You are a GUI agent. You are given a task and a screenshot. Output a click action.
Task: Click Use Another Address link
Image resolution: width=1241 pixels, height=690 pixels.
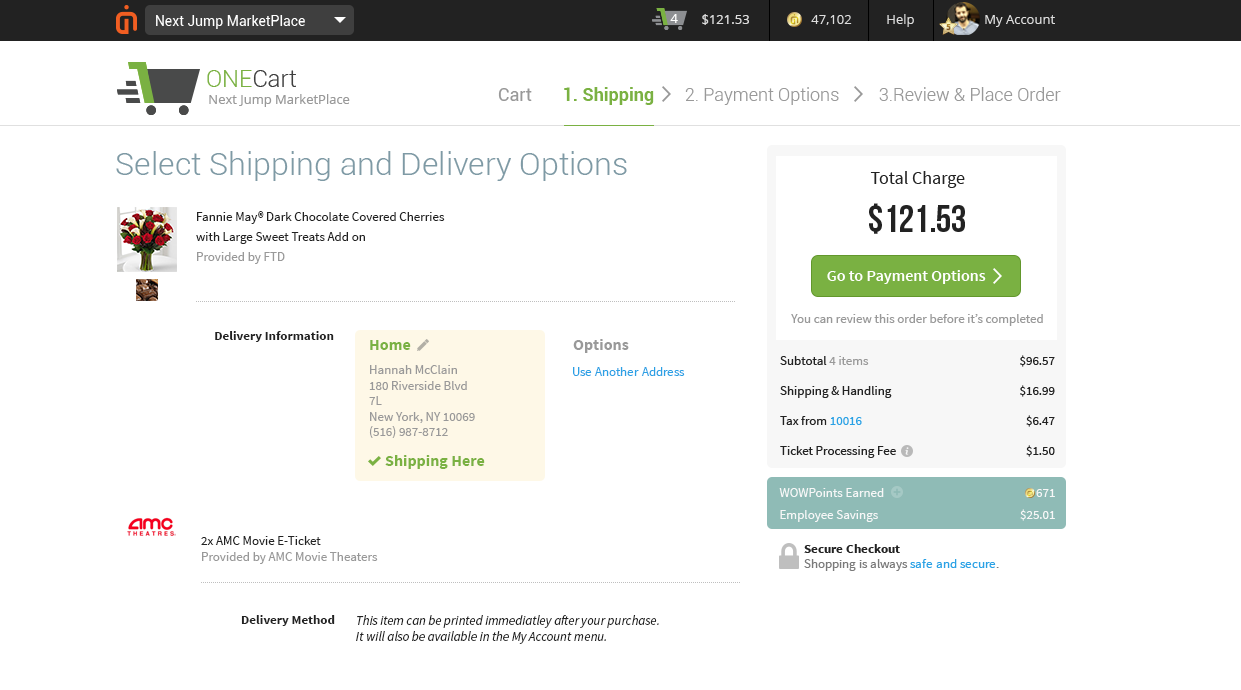pos(628,372)
